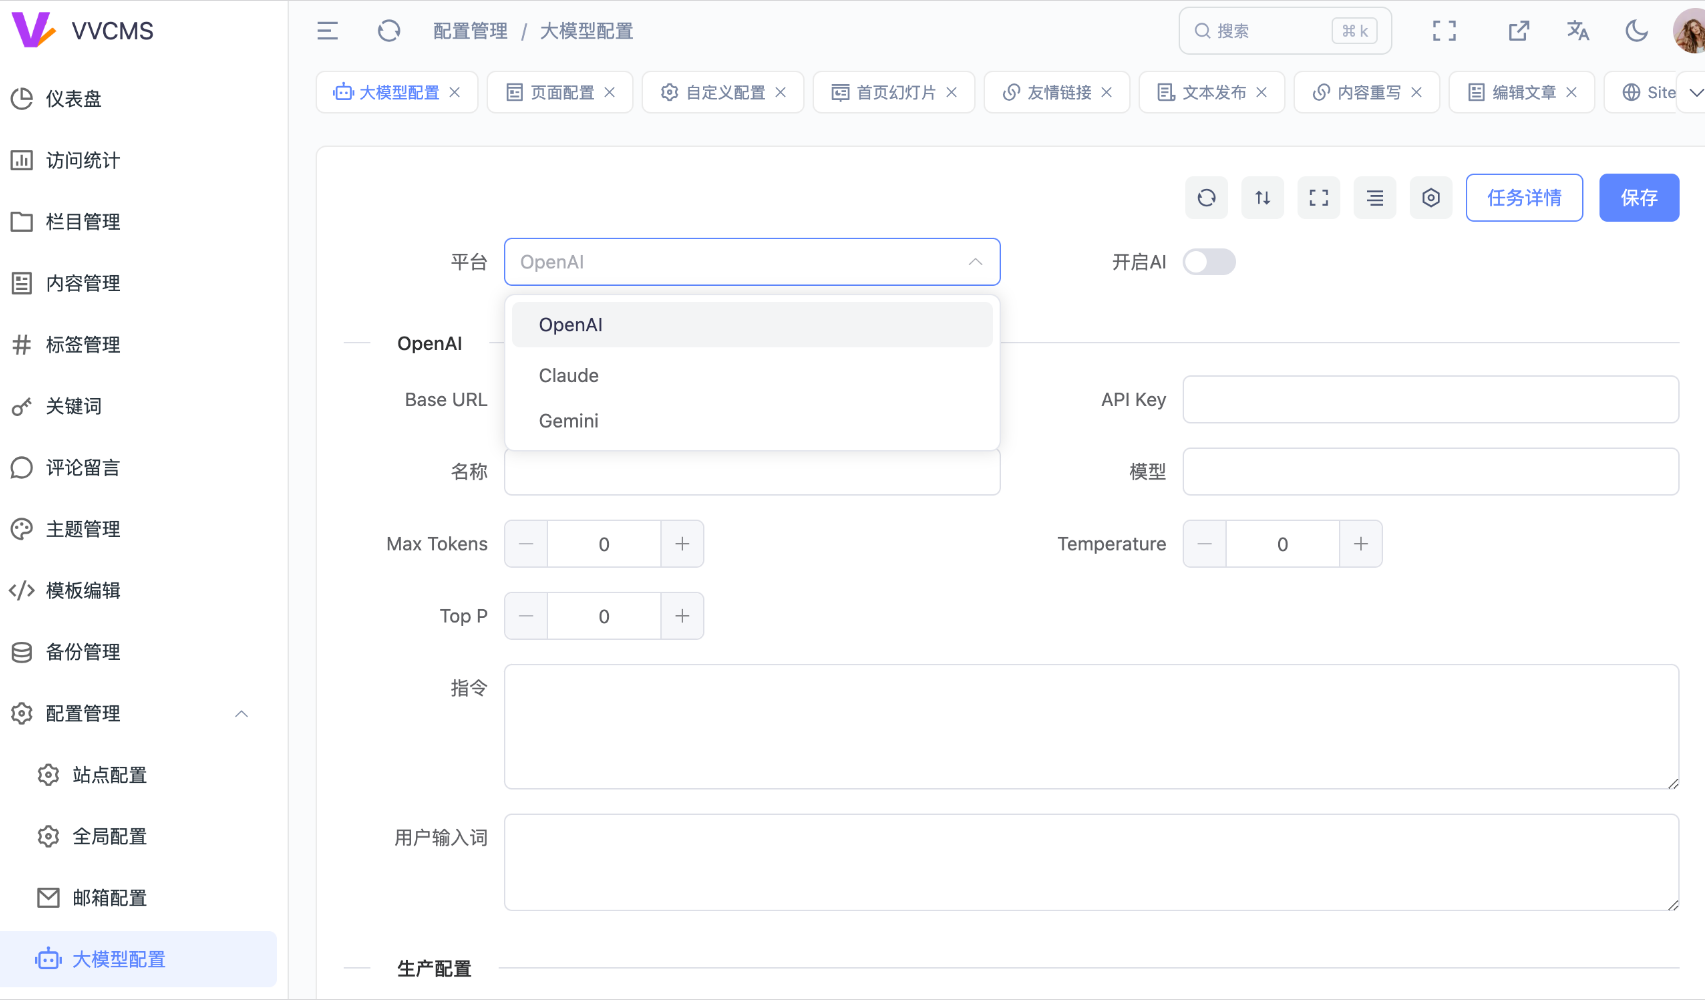Image resolution: width=1705 pixels, height=1000 pixels.
Task: Increase Top P with plus button
Action: click(x=682, y=616)
